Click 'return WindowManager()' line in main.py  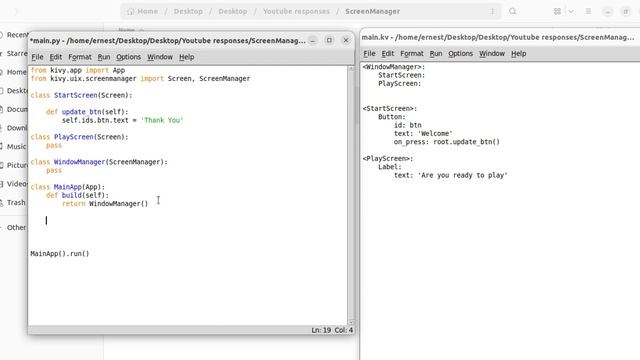pos(105,204)
